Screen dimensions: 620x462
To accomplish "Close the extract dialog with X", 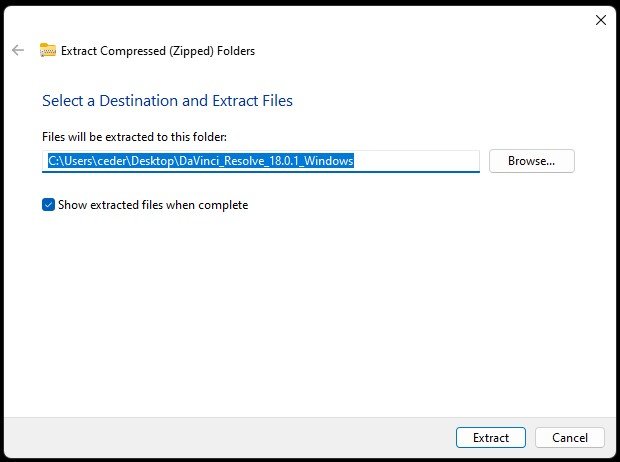I will (x=601, y=20).
